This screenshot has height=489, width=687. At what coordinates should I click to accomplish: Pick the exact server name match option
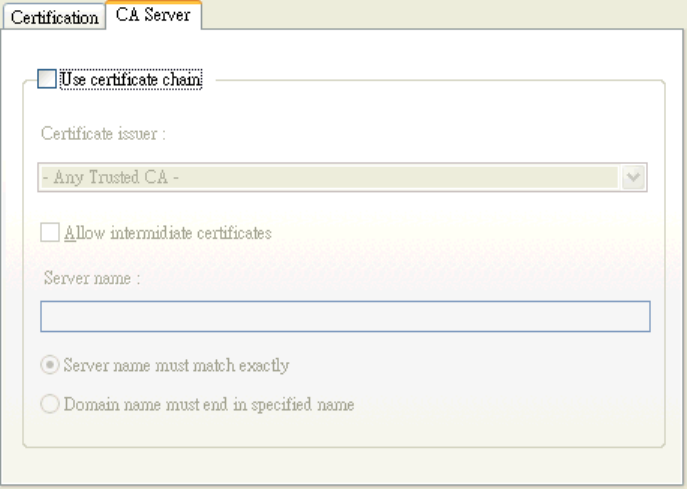coord(49,365)
